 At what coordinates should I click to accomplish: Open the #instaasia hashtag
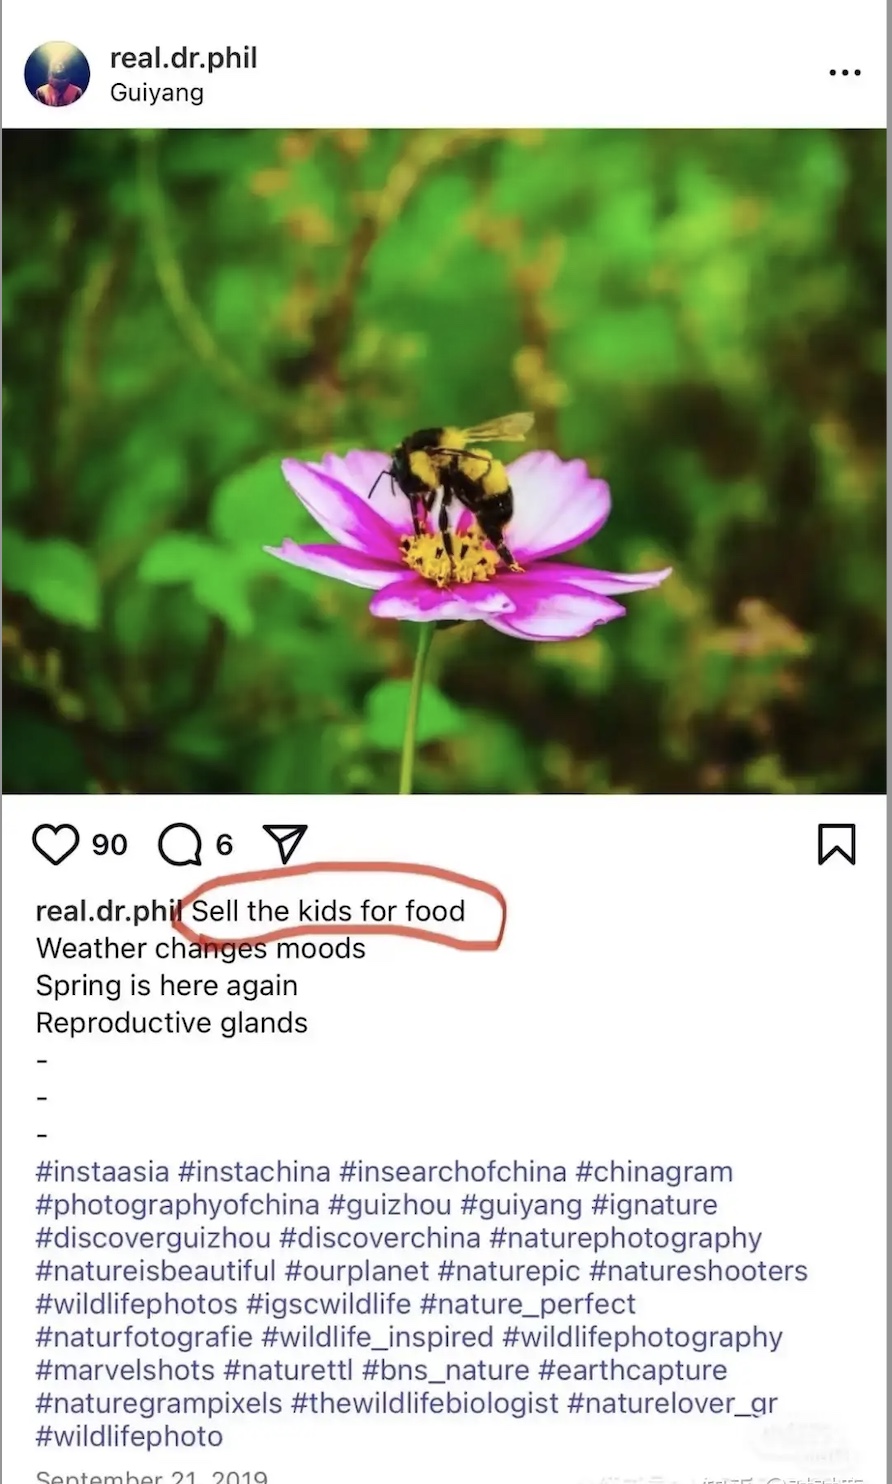click(x=102, y=1171)
